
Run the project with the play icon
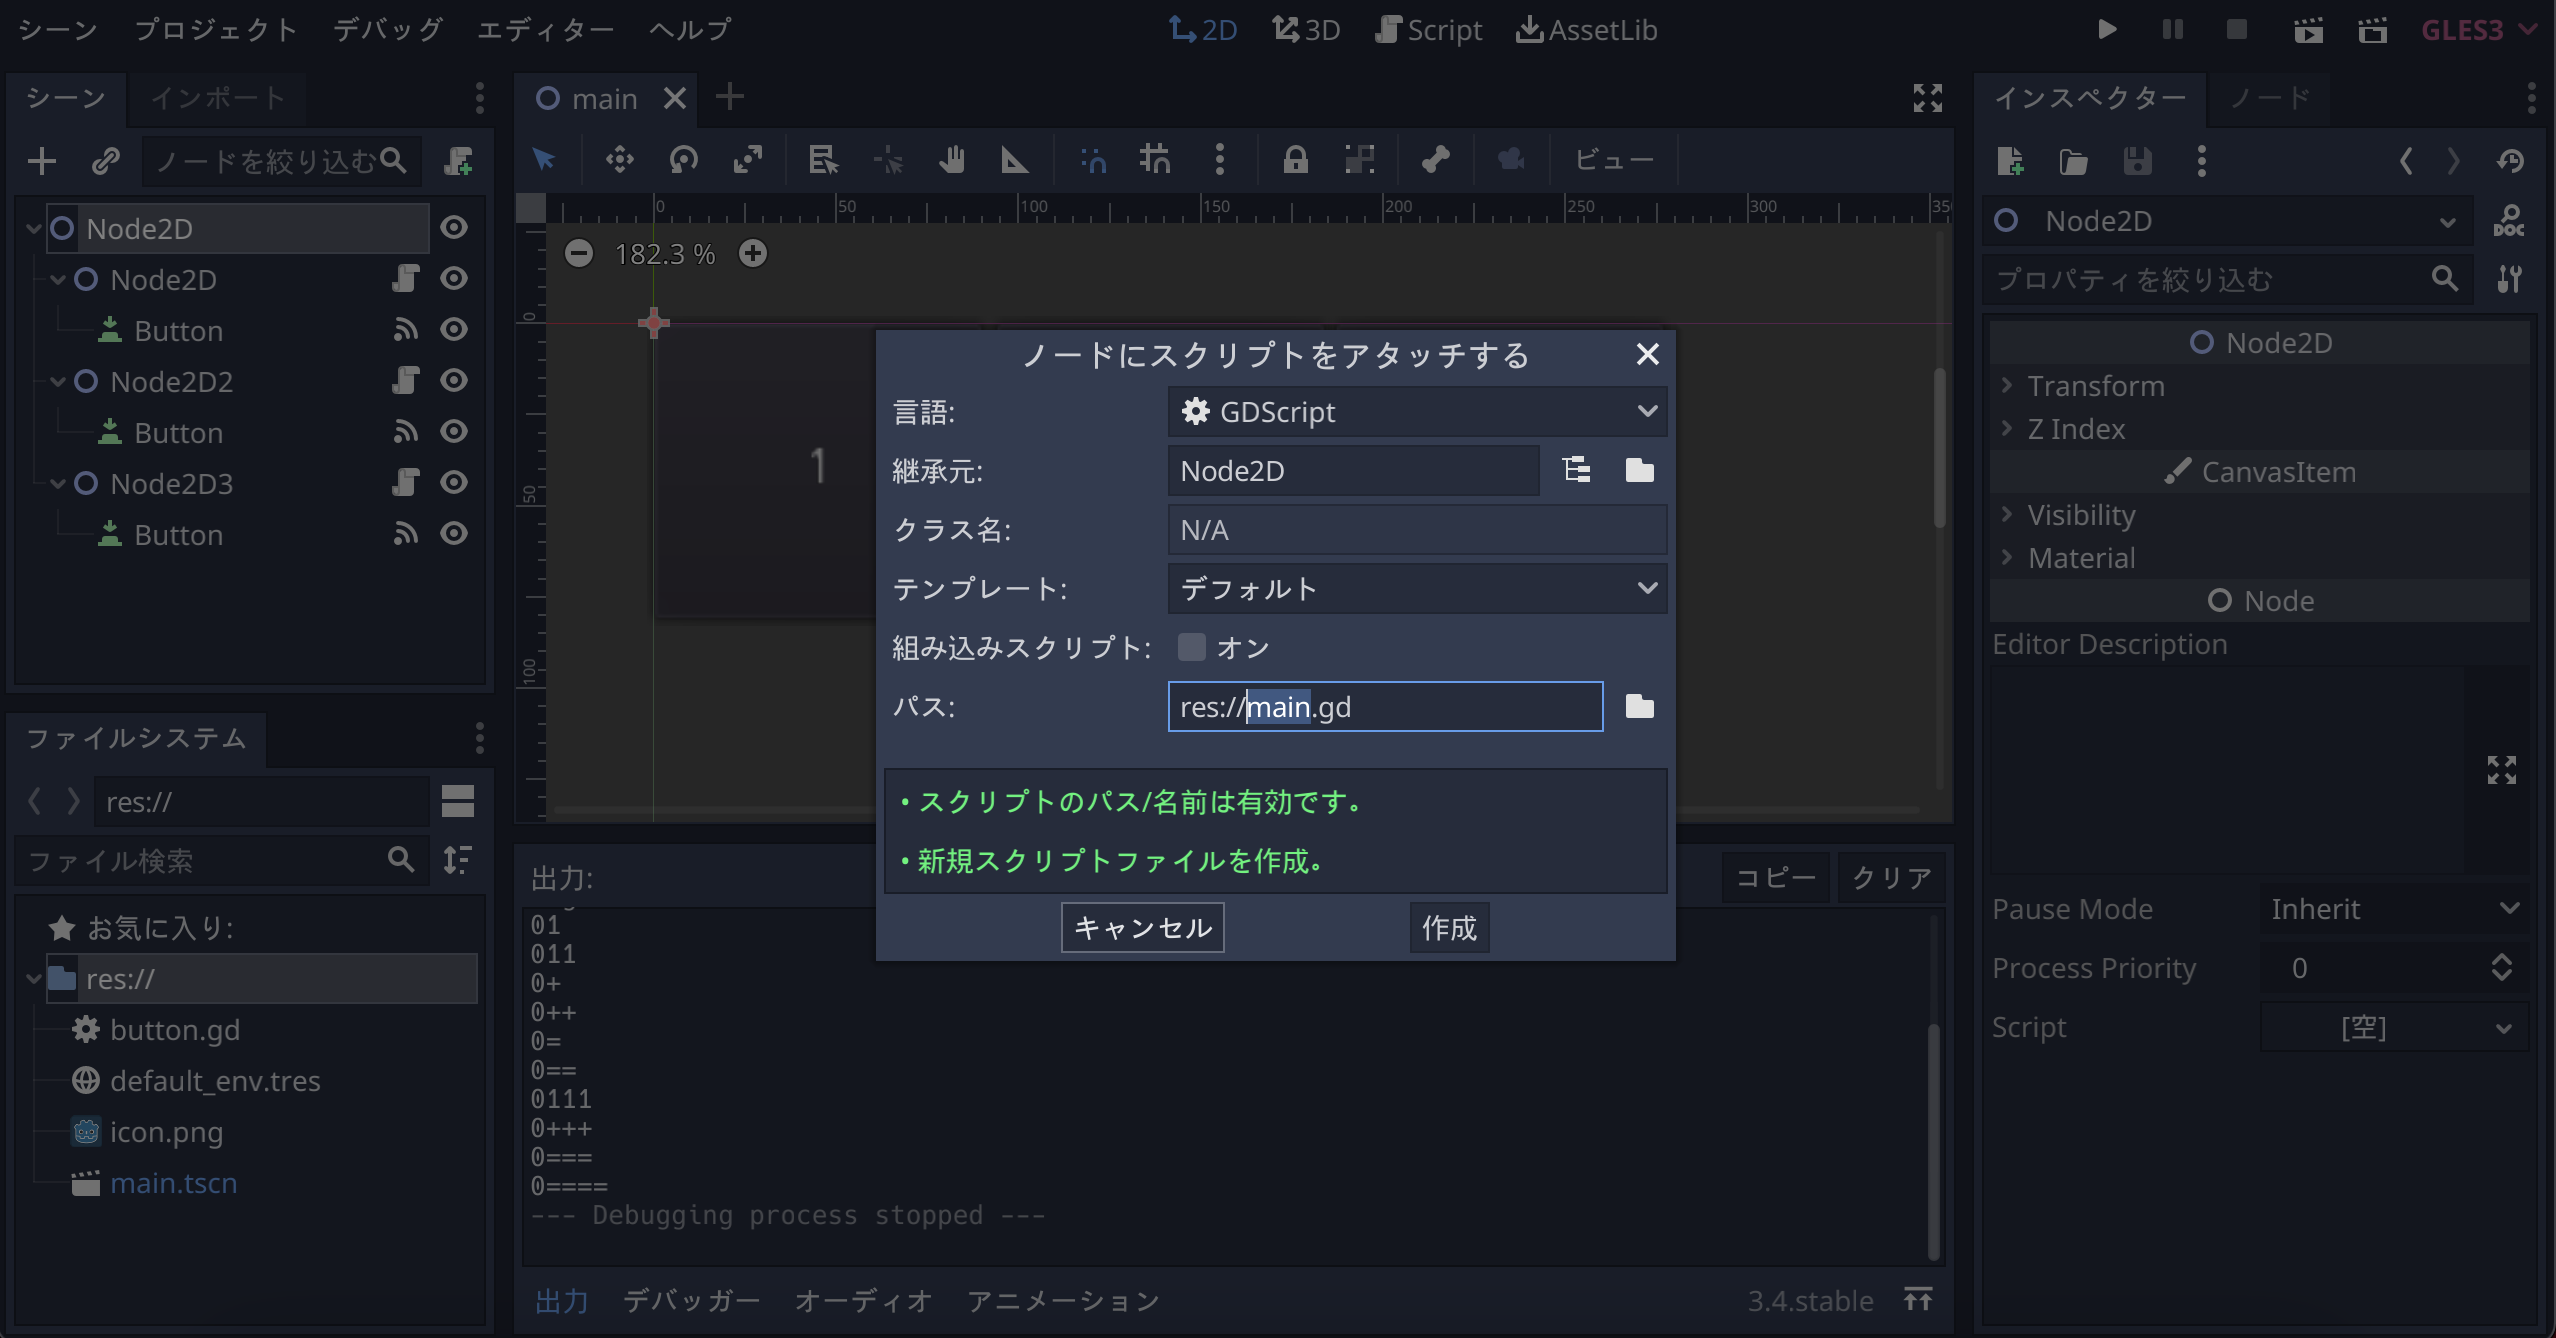pyautogui.click(x=2107, y=30)
